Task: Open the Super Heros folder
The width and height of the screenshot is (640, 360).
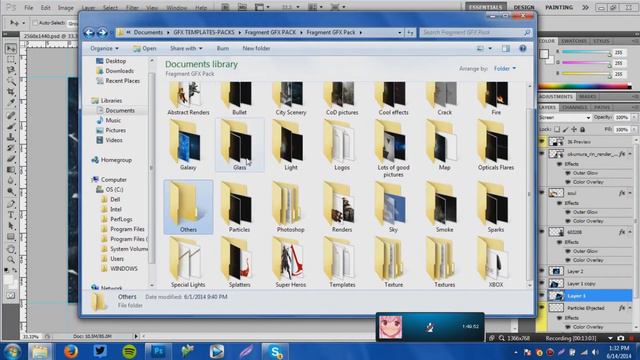Action: [291, 262]
